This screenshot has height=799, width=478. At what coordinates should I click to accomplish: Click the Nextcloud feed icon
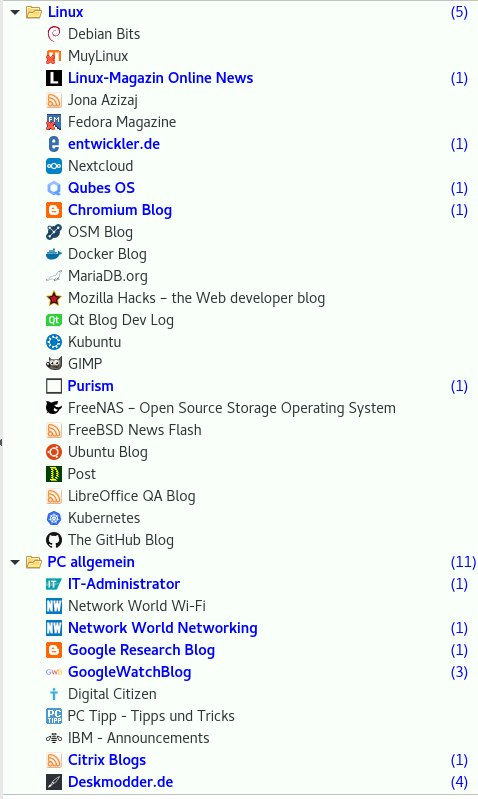pyautogui.click(x=54, y=166)
